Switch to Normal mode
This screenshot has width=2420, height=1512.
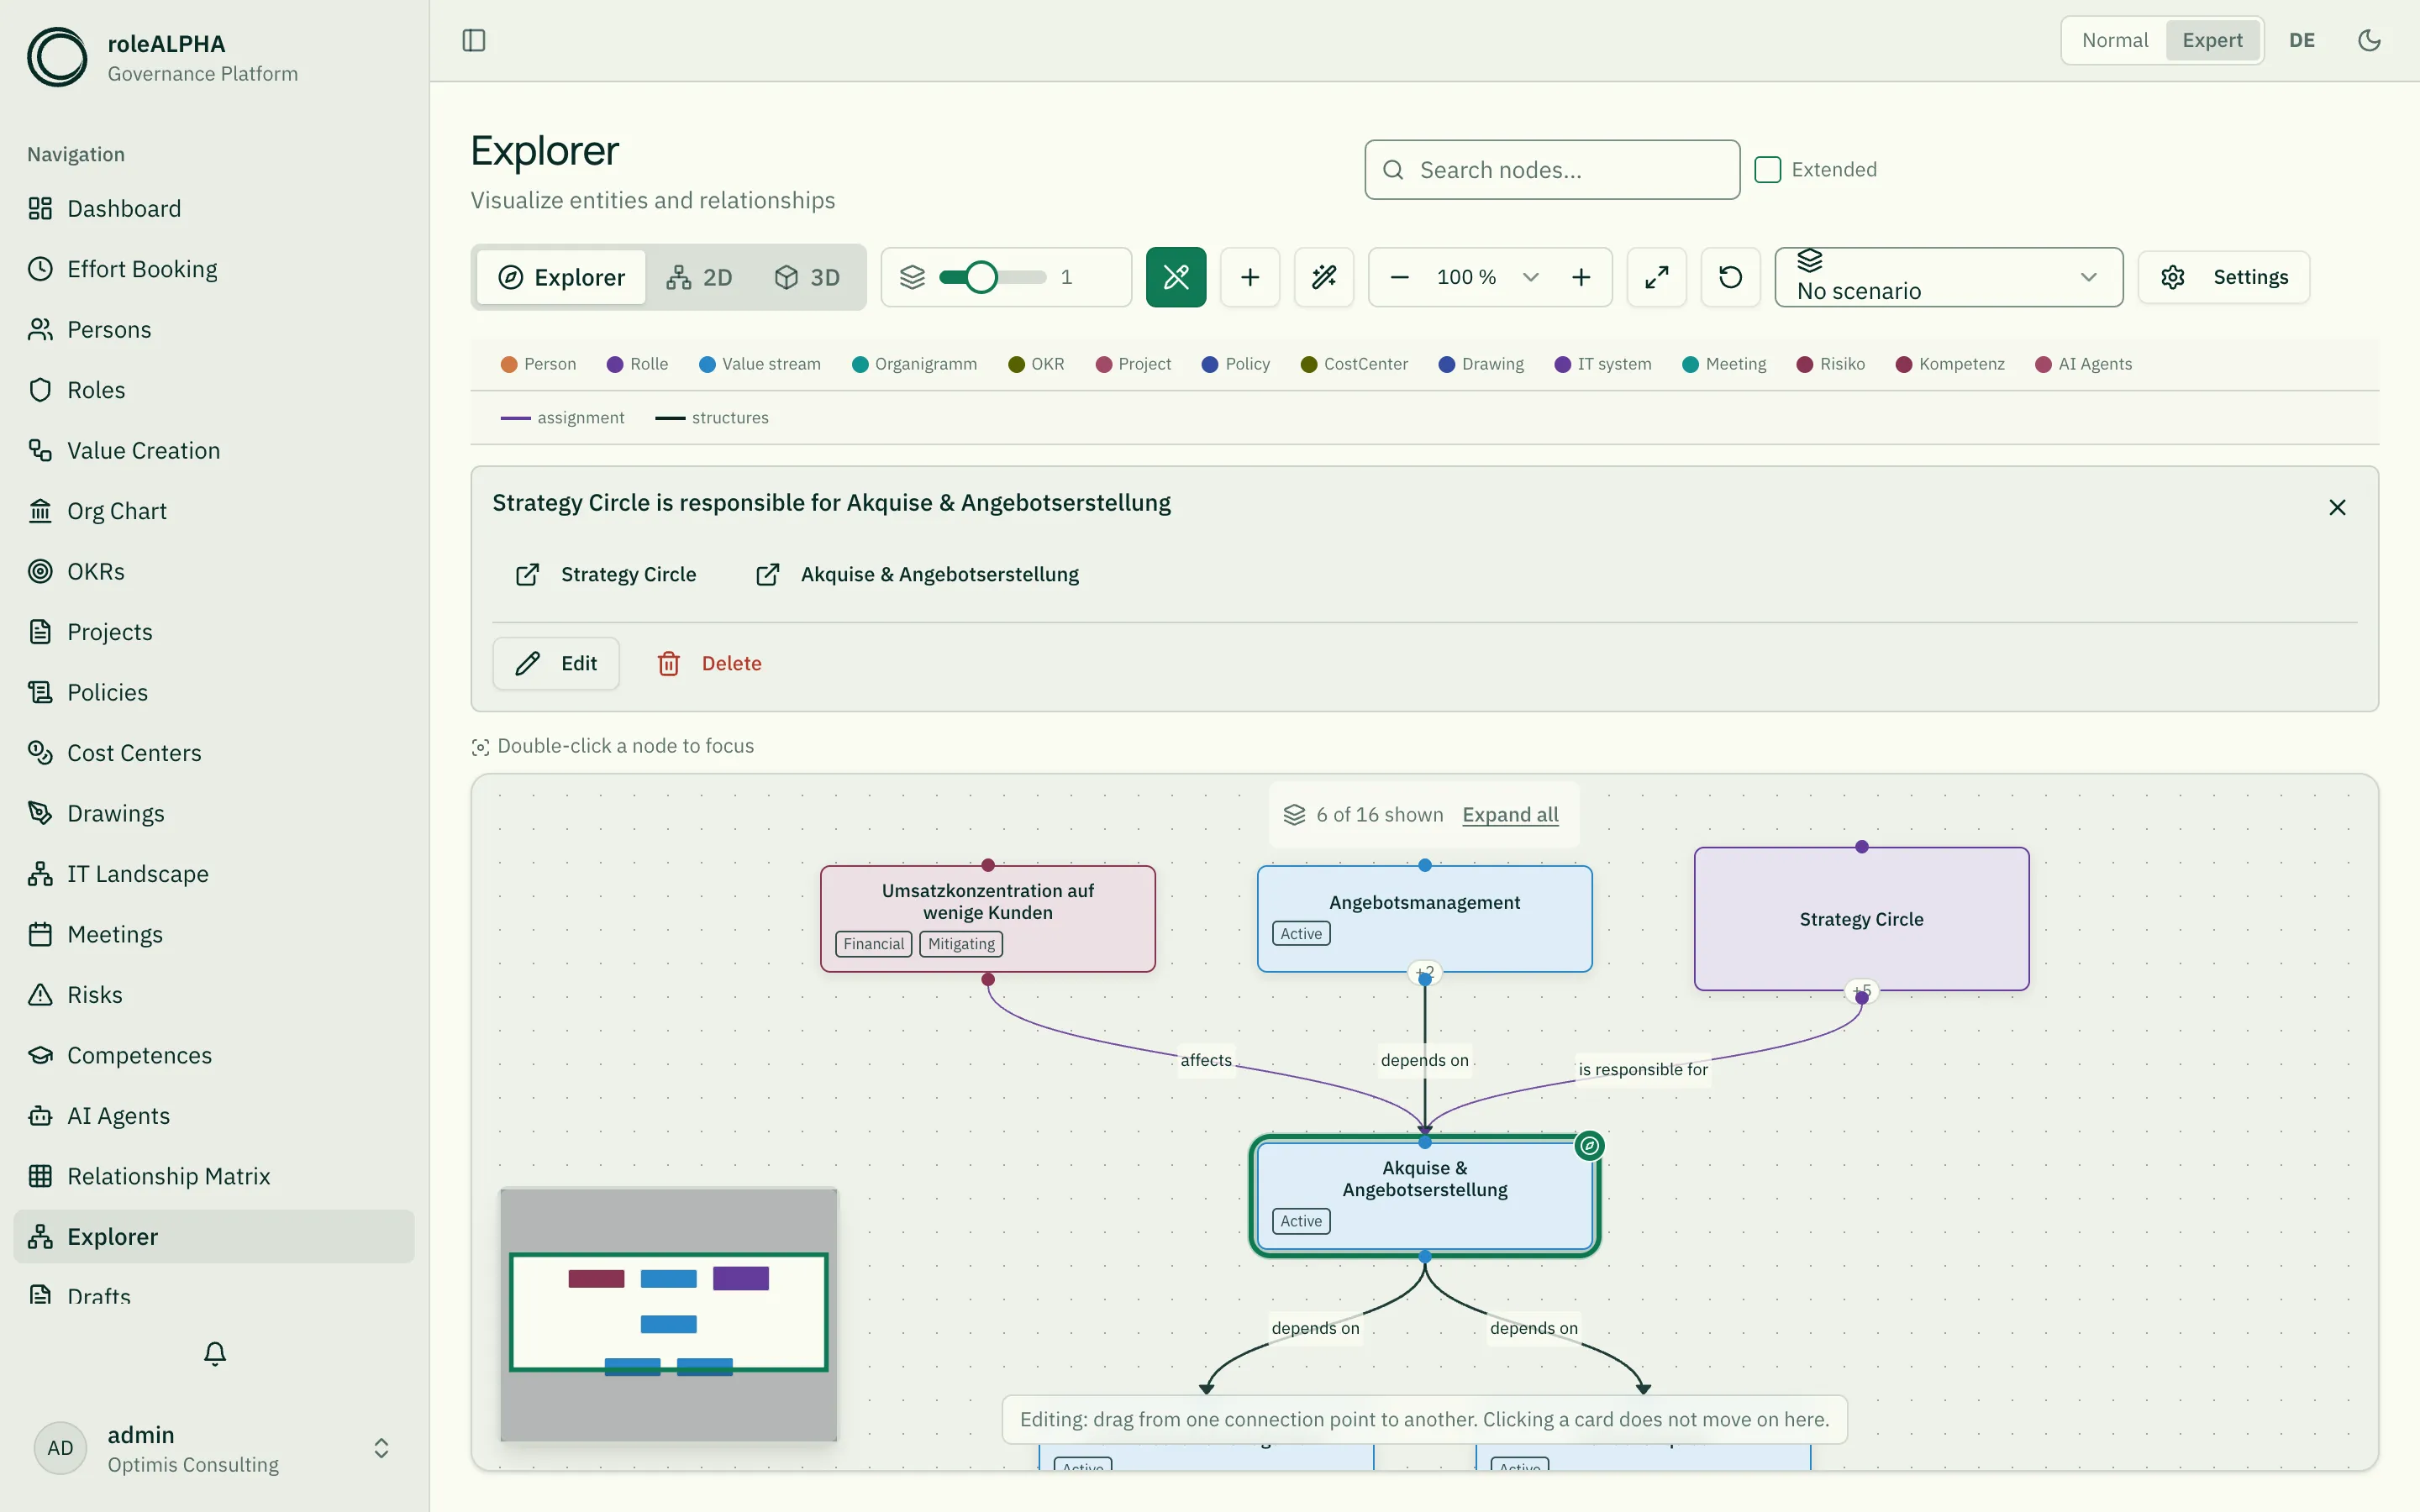click(x=2115, y=40)
